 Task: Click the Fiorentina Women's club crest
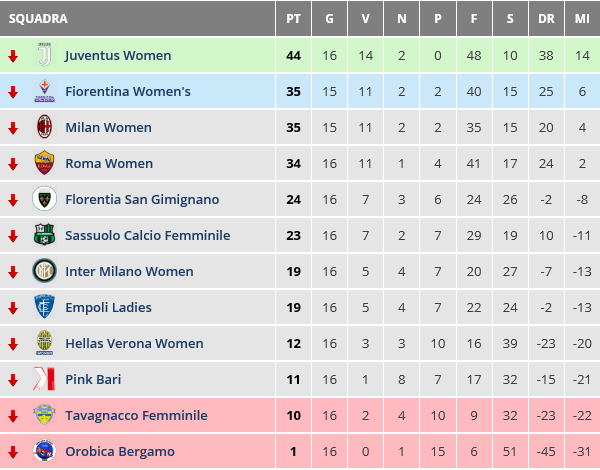(44, 92)
